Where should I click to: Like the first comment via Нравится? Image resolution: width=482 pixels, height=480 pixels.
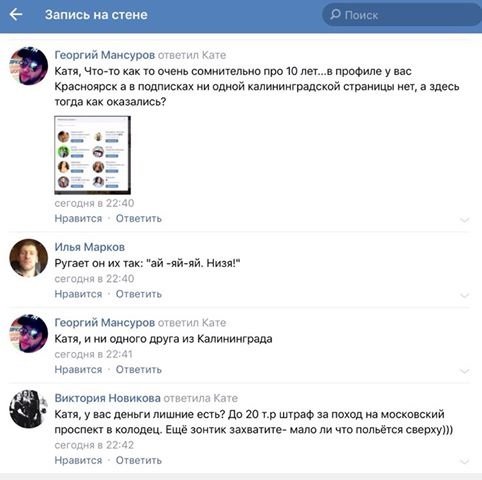[78, 219]
